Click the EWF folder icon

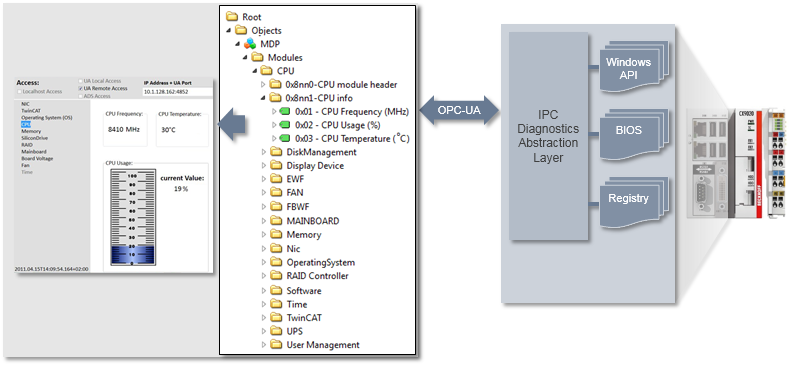point(276,178)
